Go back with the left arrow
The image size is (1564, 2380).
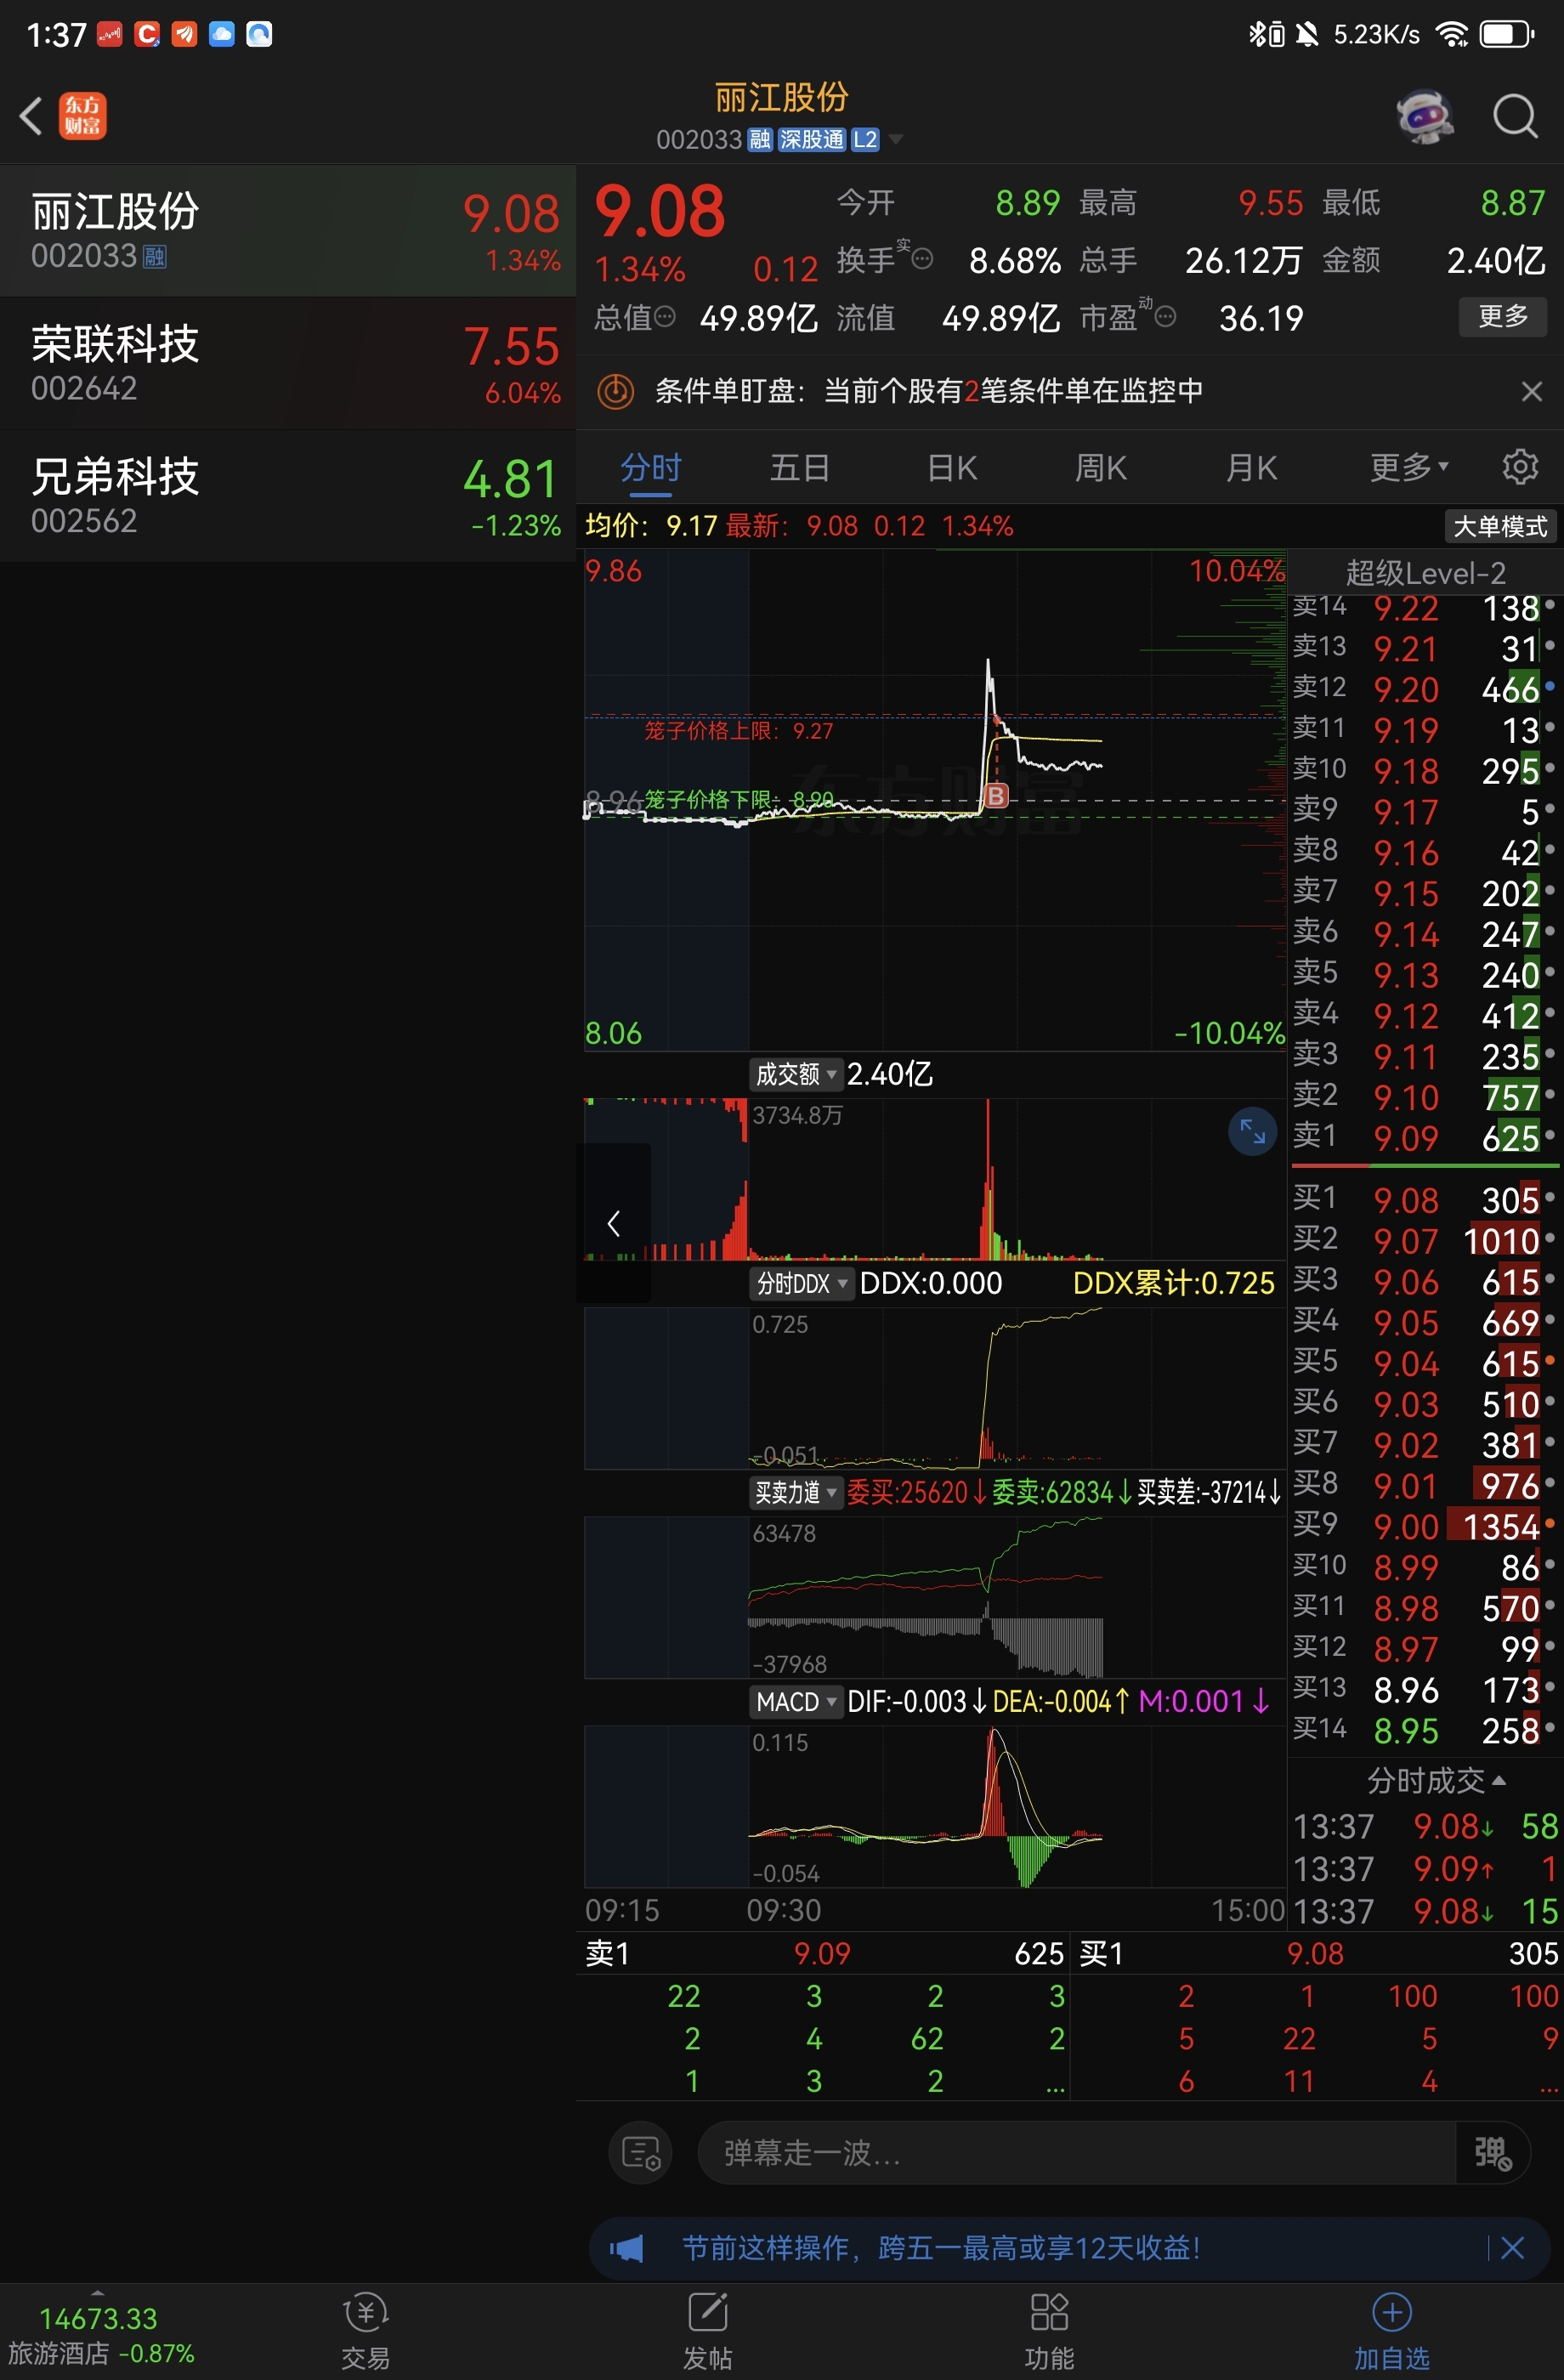pyautogui.click(x=31, y=116)
